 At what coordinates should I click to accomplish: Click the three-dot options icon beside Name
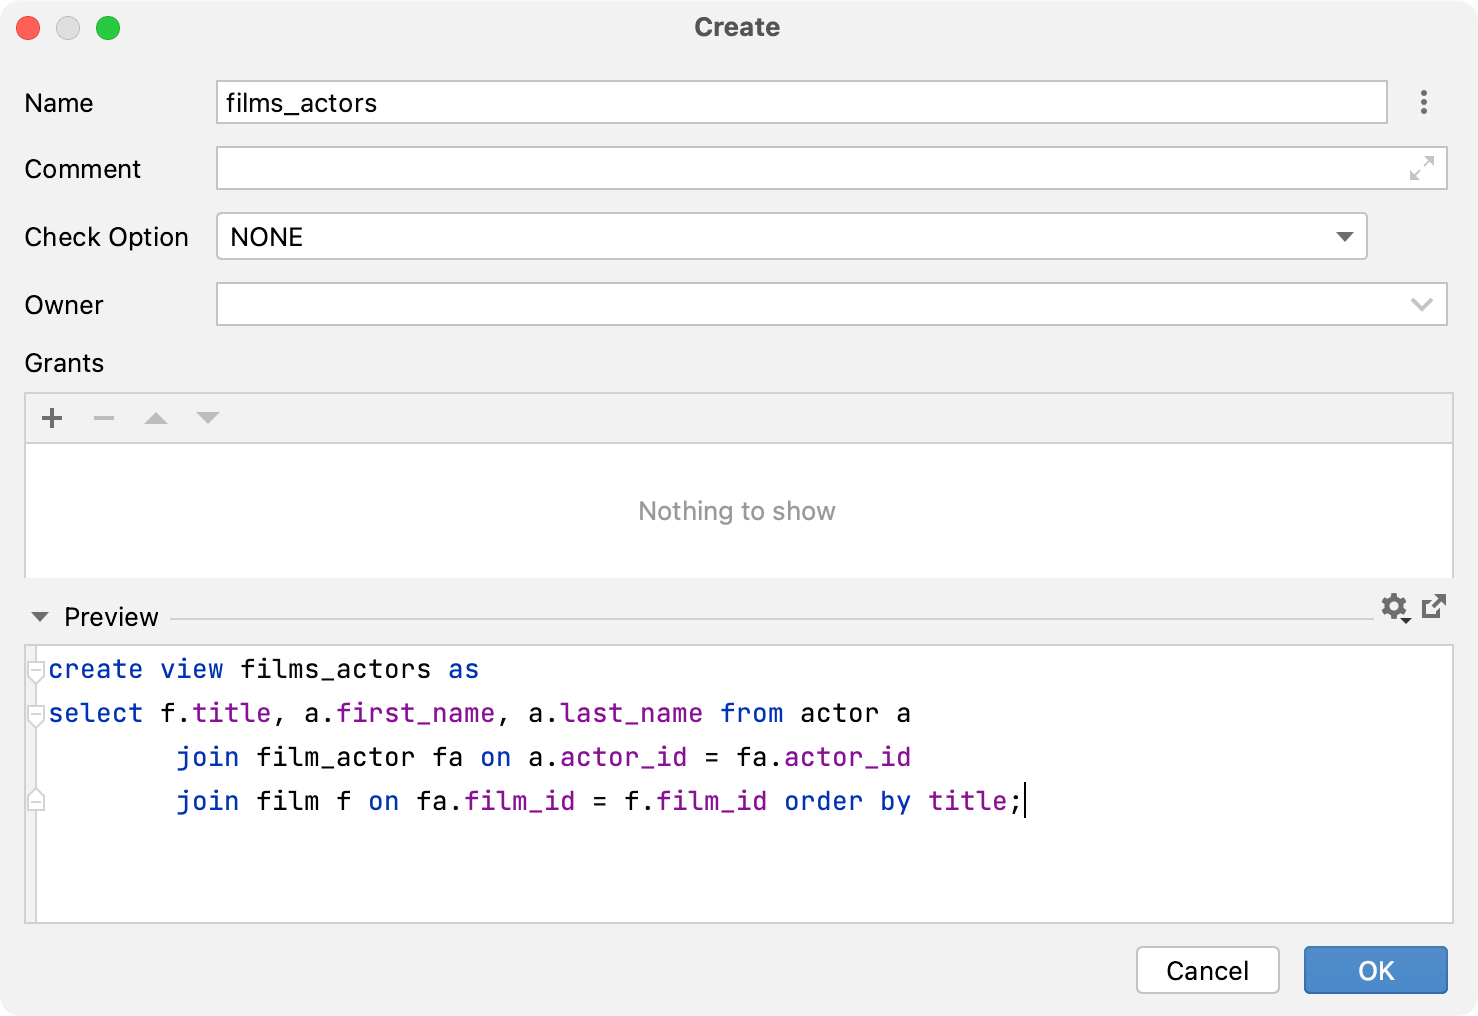click(1423, 102)
